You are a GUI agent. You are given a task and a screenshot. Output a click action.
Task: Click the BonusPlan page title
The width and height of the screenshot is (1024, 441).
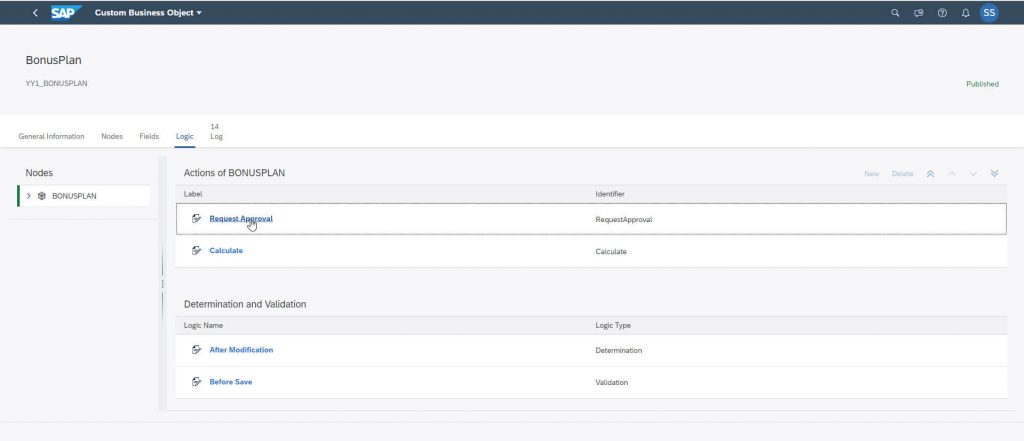coord(54,60)
